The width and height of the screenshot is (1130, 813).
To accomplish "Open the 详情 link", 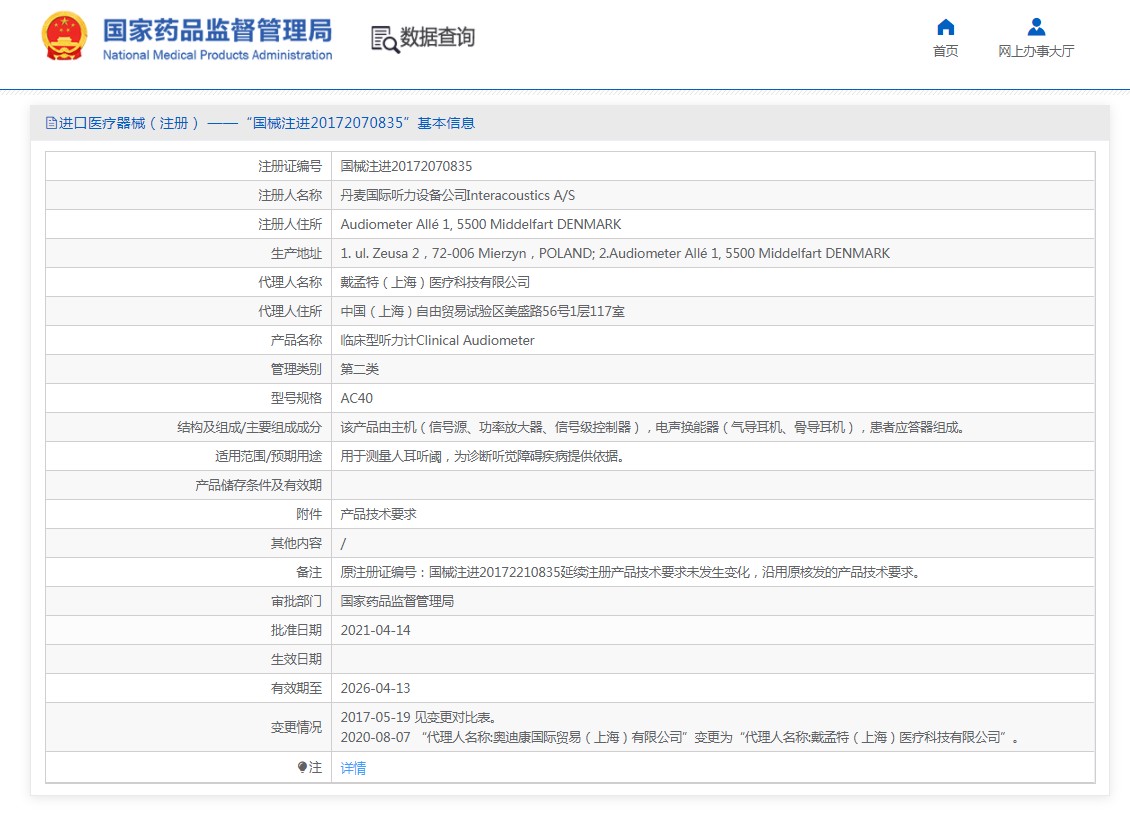I will pos(353,768).
